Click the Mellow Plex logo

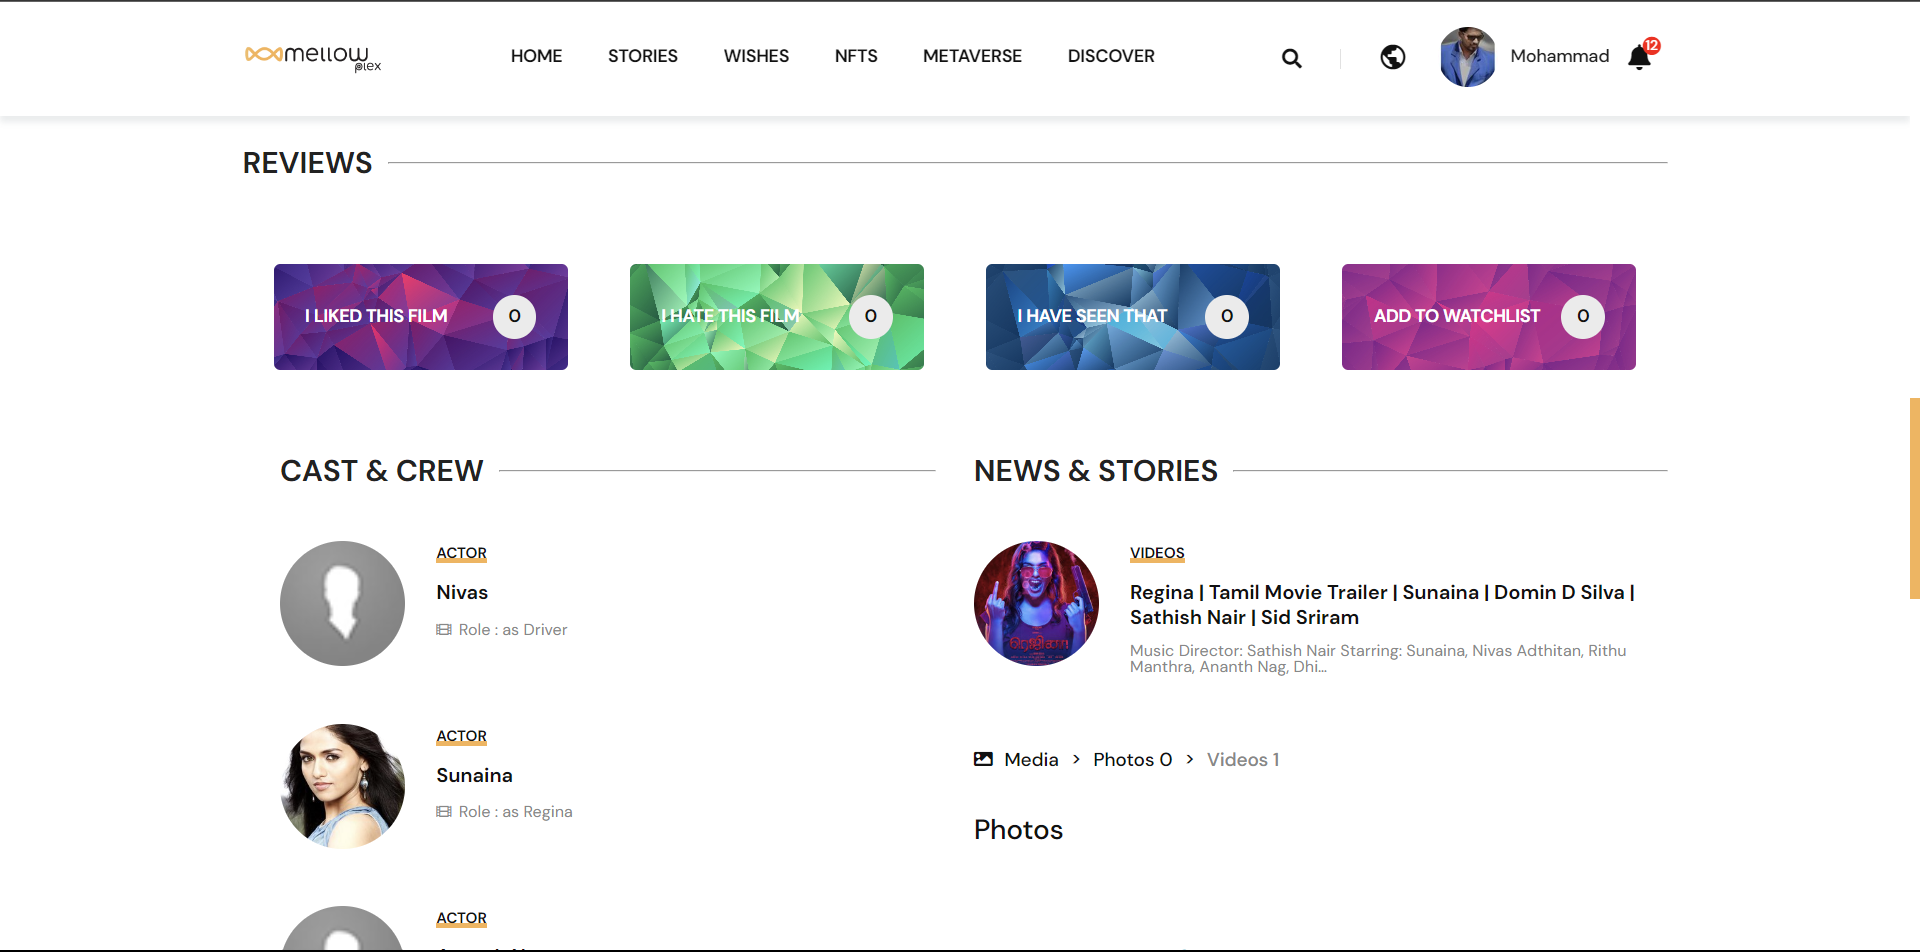[313, 57]
